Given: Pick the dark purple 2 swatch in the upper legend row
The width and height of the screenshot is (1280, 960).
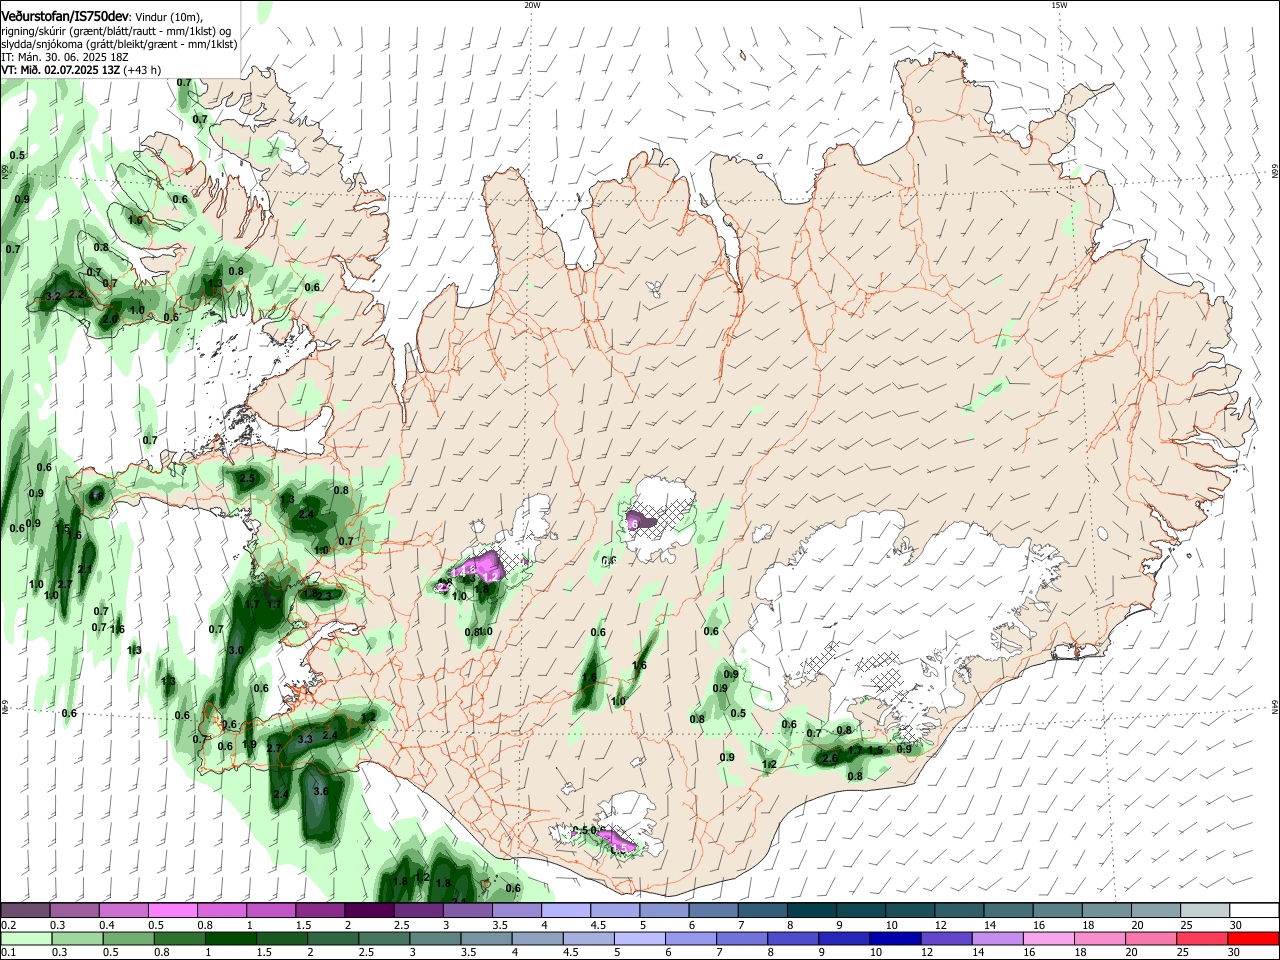Looking at the screenshot, I should coord(369,911).
